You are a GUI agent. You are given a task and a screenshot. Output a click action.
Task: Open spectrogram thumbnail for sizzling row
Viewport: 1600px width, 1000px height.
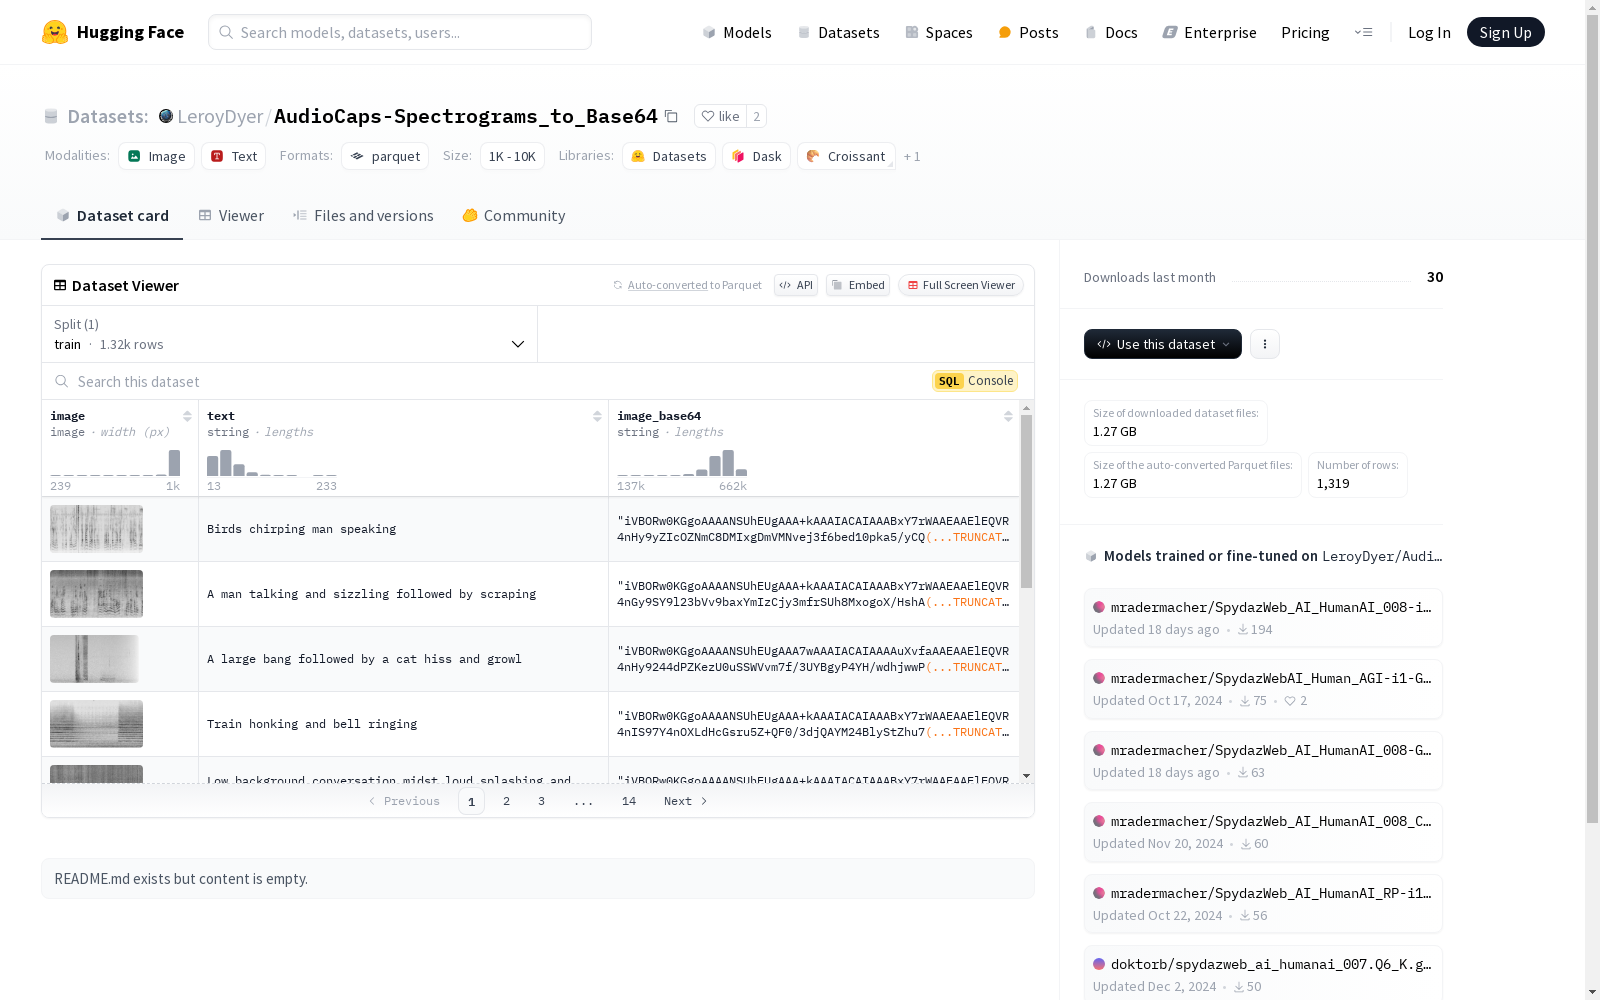point(96,594)
